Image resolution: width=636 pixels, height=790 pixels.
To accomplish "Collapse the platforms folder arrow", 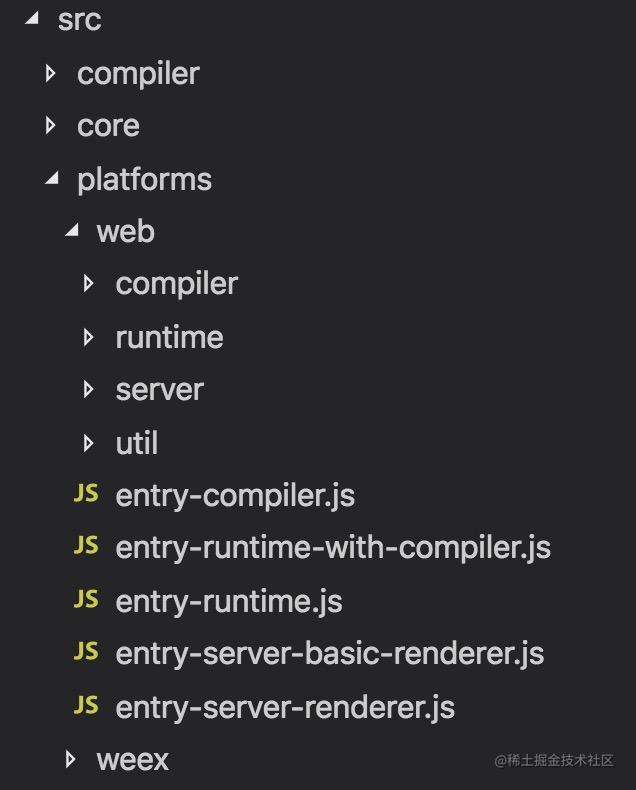I will 52,177.
